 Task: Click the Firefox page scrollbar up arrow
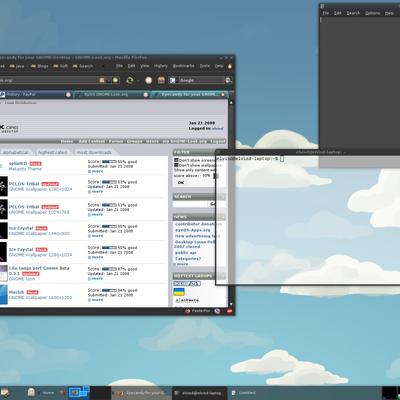(231, 102)
